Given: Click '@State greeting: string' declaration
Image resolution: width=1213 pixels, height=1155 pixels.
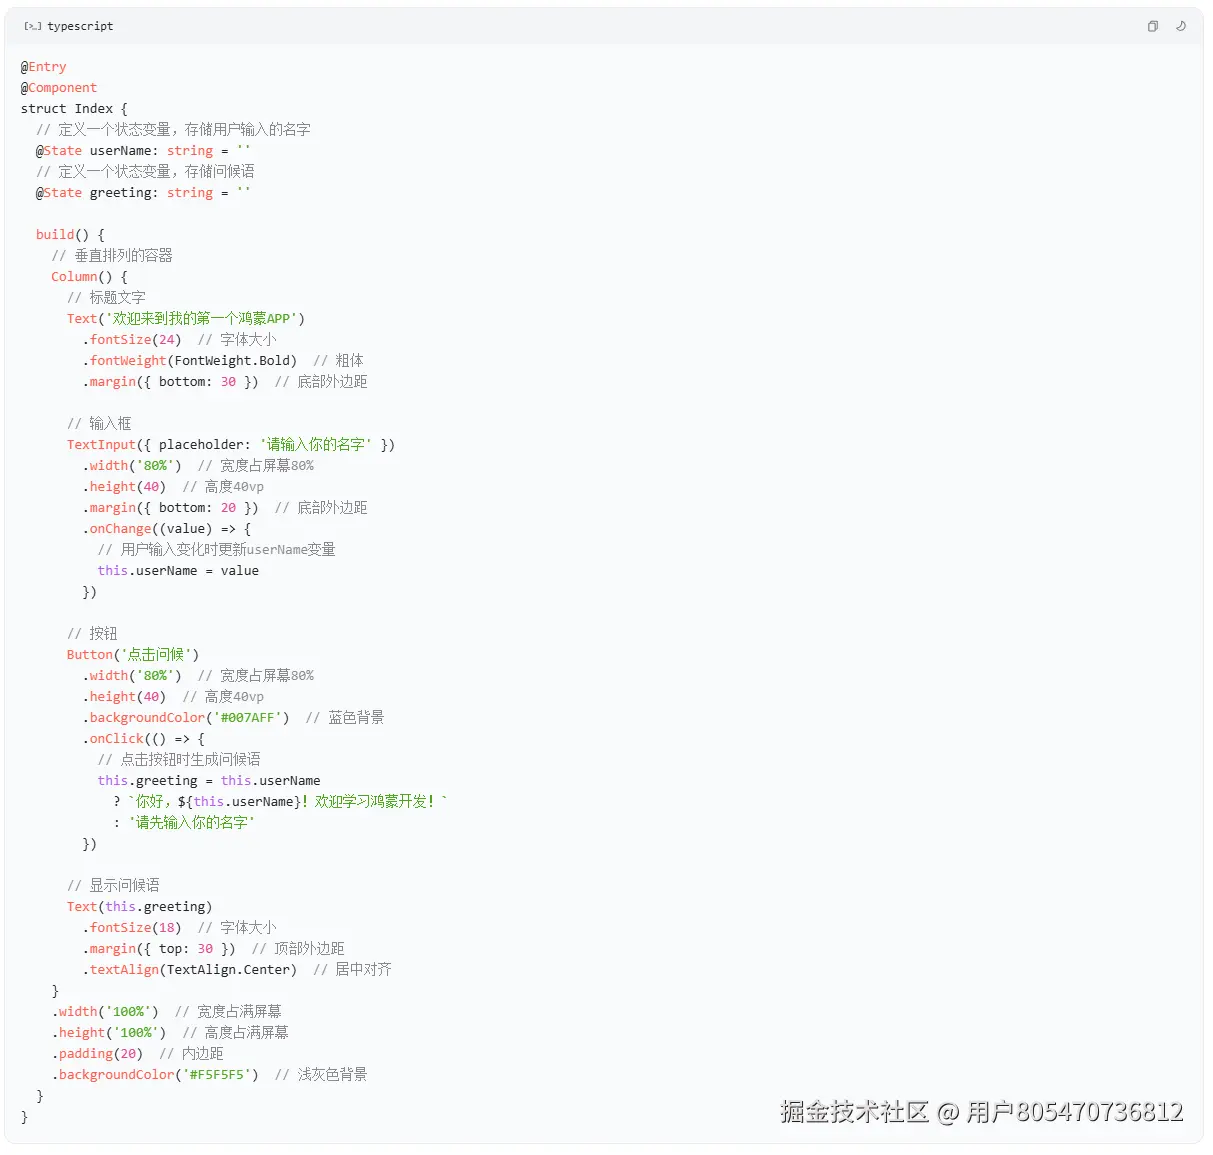Looking at the screenshot, I should point(143,193).
